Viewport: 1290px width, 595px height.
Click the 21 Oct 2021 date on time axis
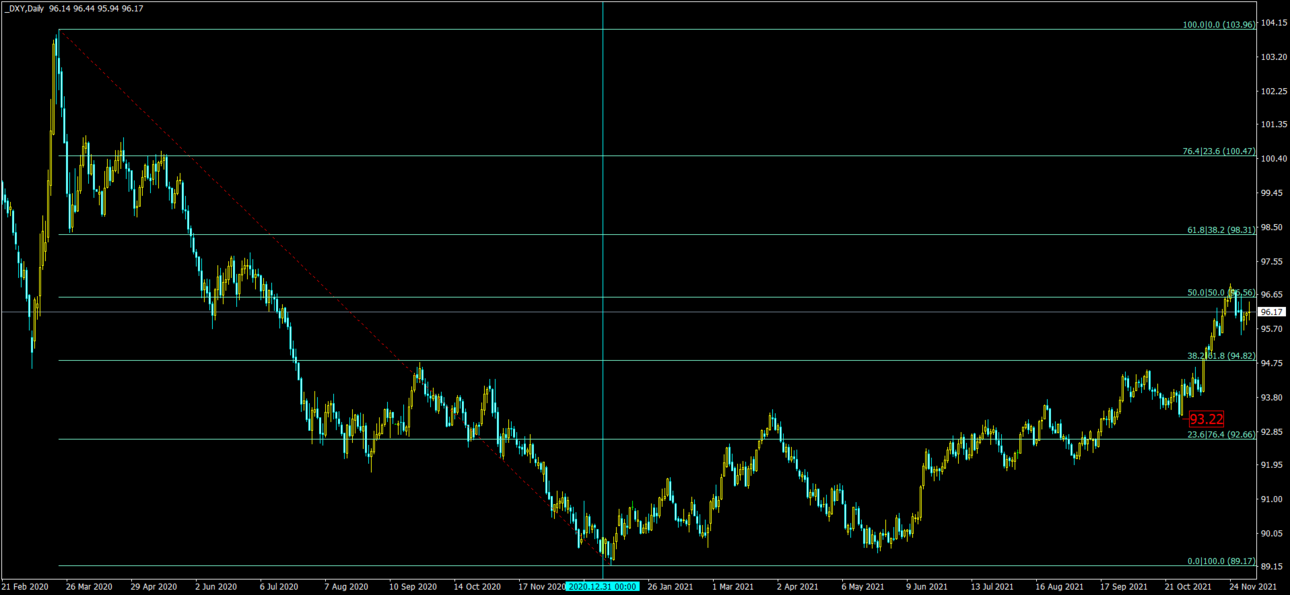[x=1188, y=587]
